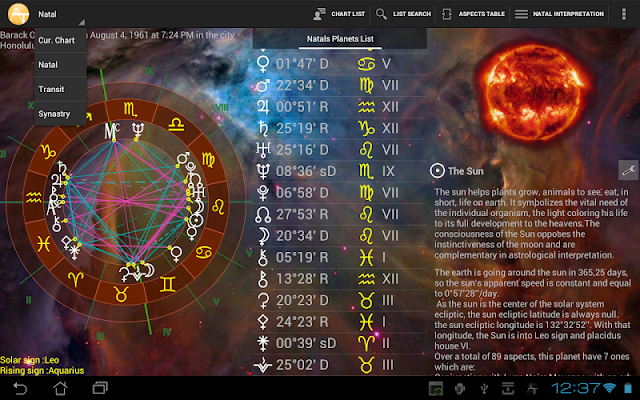Select Saturn row 25°19' R
640x400 pixels.
(x=340, y=128)
